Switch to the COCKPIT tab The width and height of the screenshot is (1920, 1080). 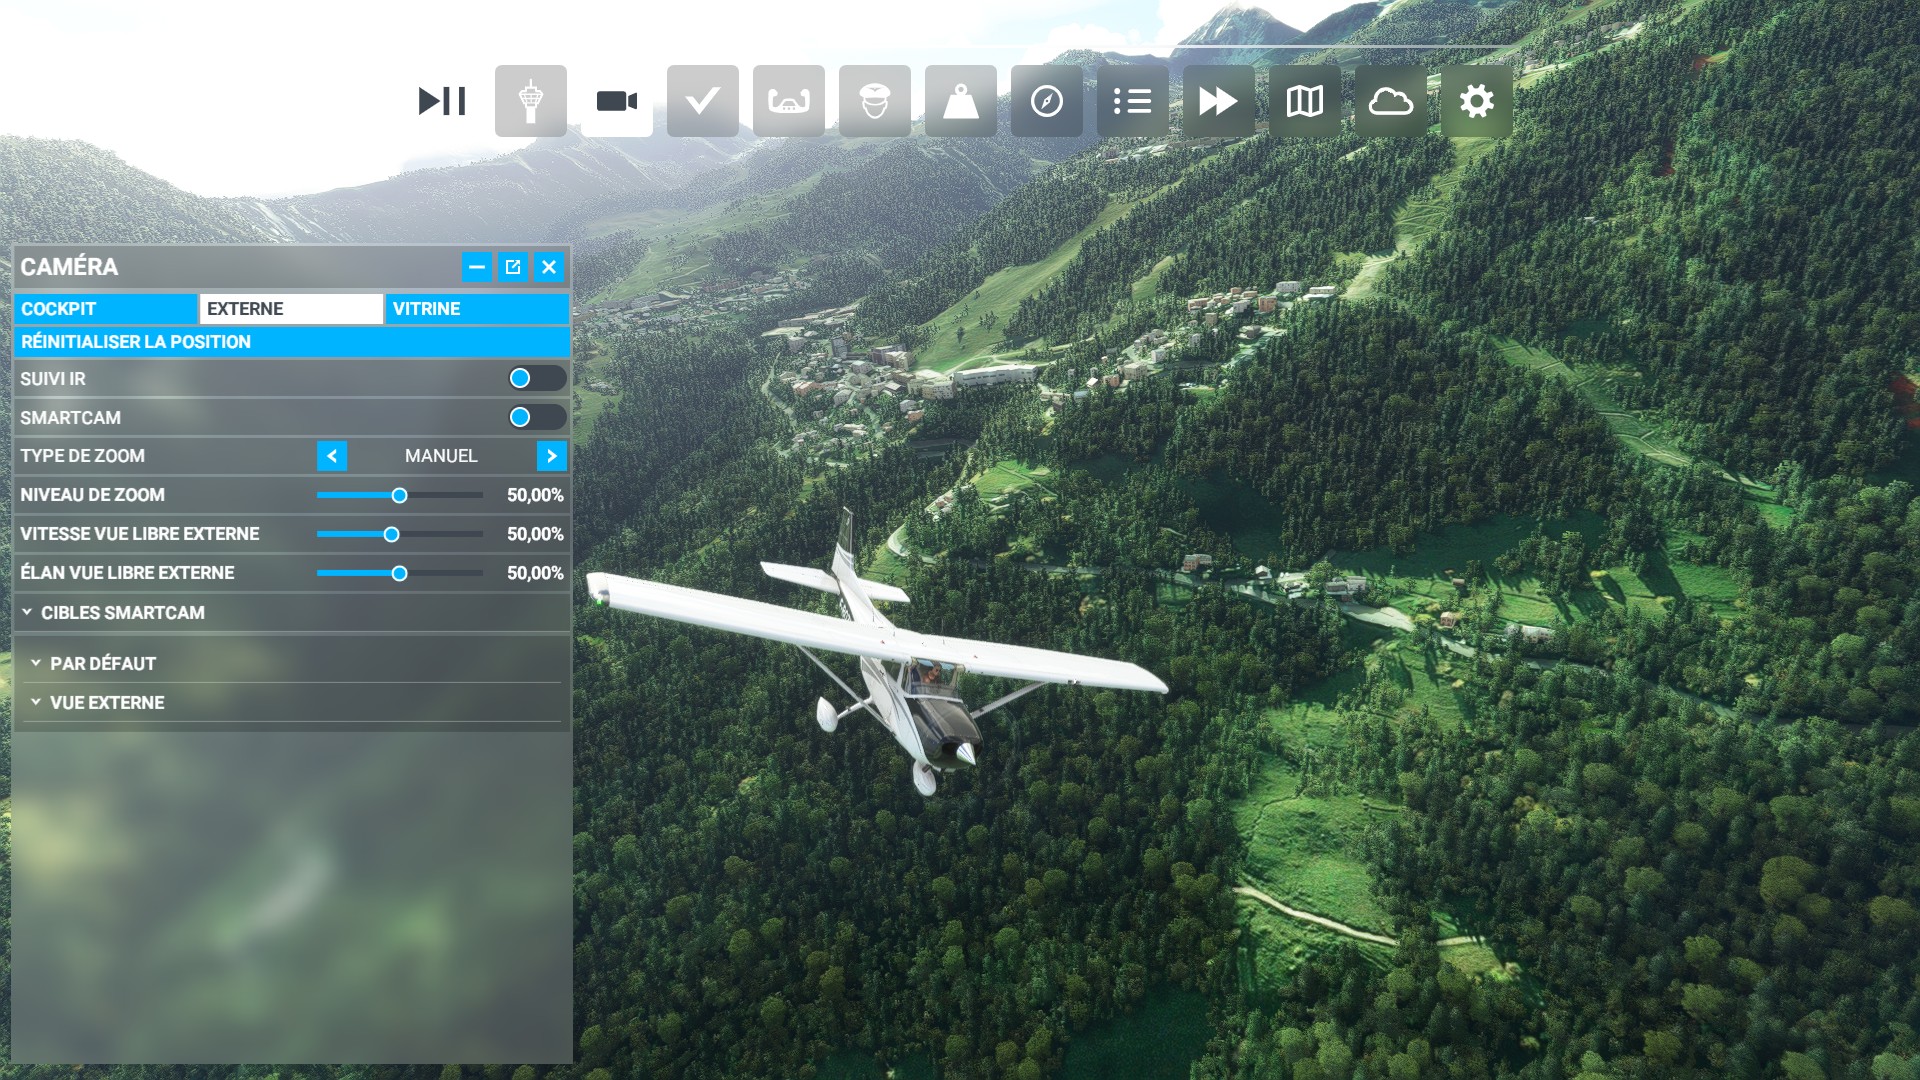105,309
